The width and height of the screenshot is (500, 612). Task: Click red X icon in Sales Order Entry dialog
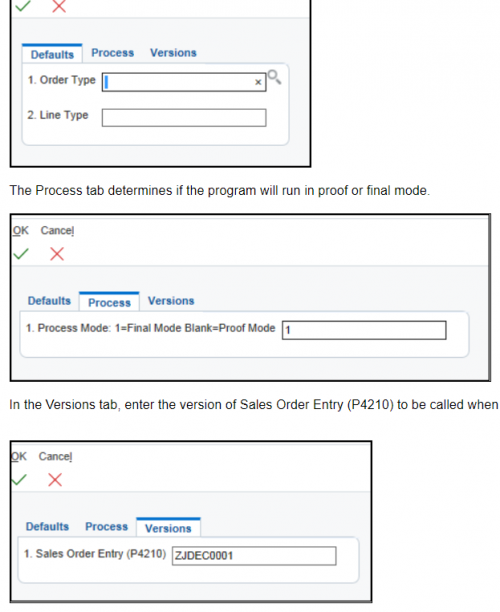[55, 480]
